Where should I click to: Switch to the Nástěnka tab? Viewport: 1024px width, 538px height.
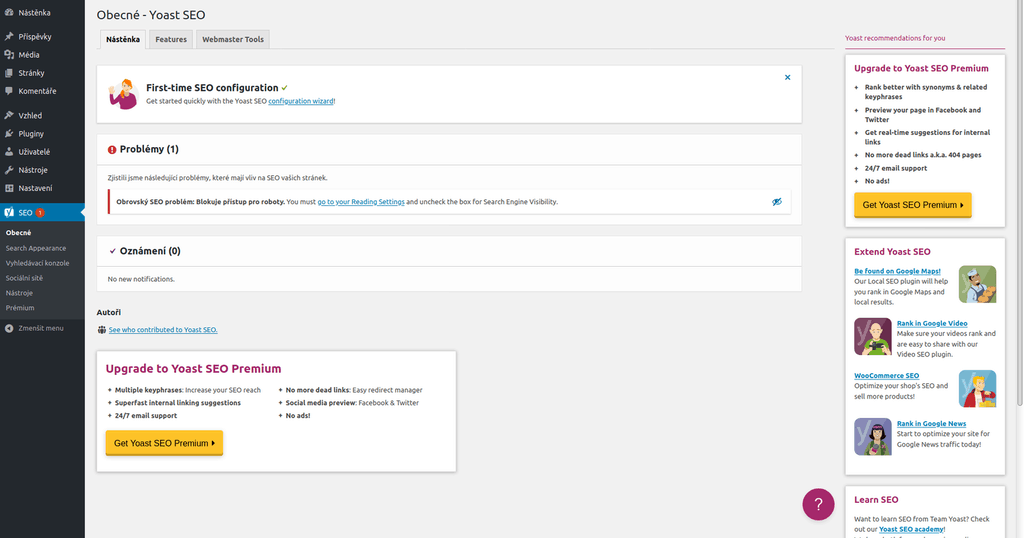(x=123, y=39)
